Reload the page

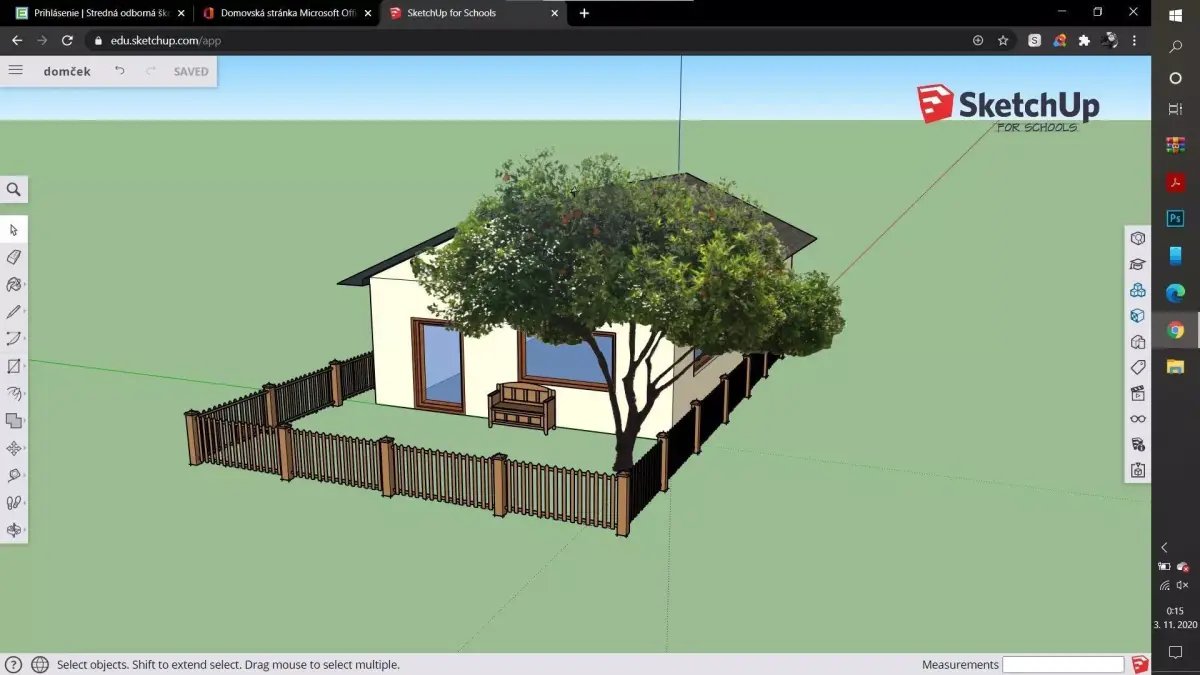point(67,41)
